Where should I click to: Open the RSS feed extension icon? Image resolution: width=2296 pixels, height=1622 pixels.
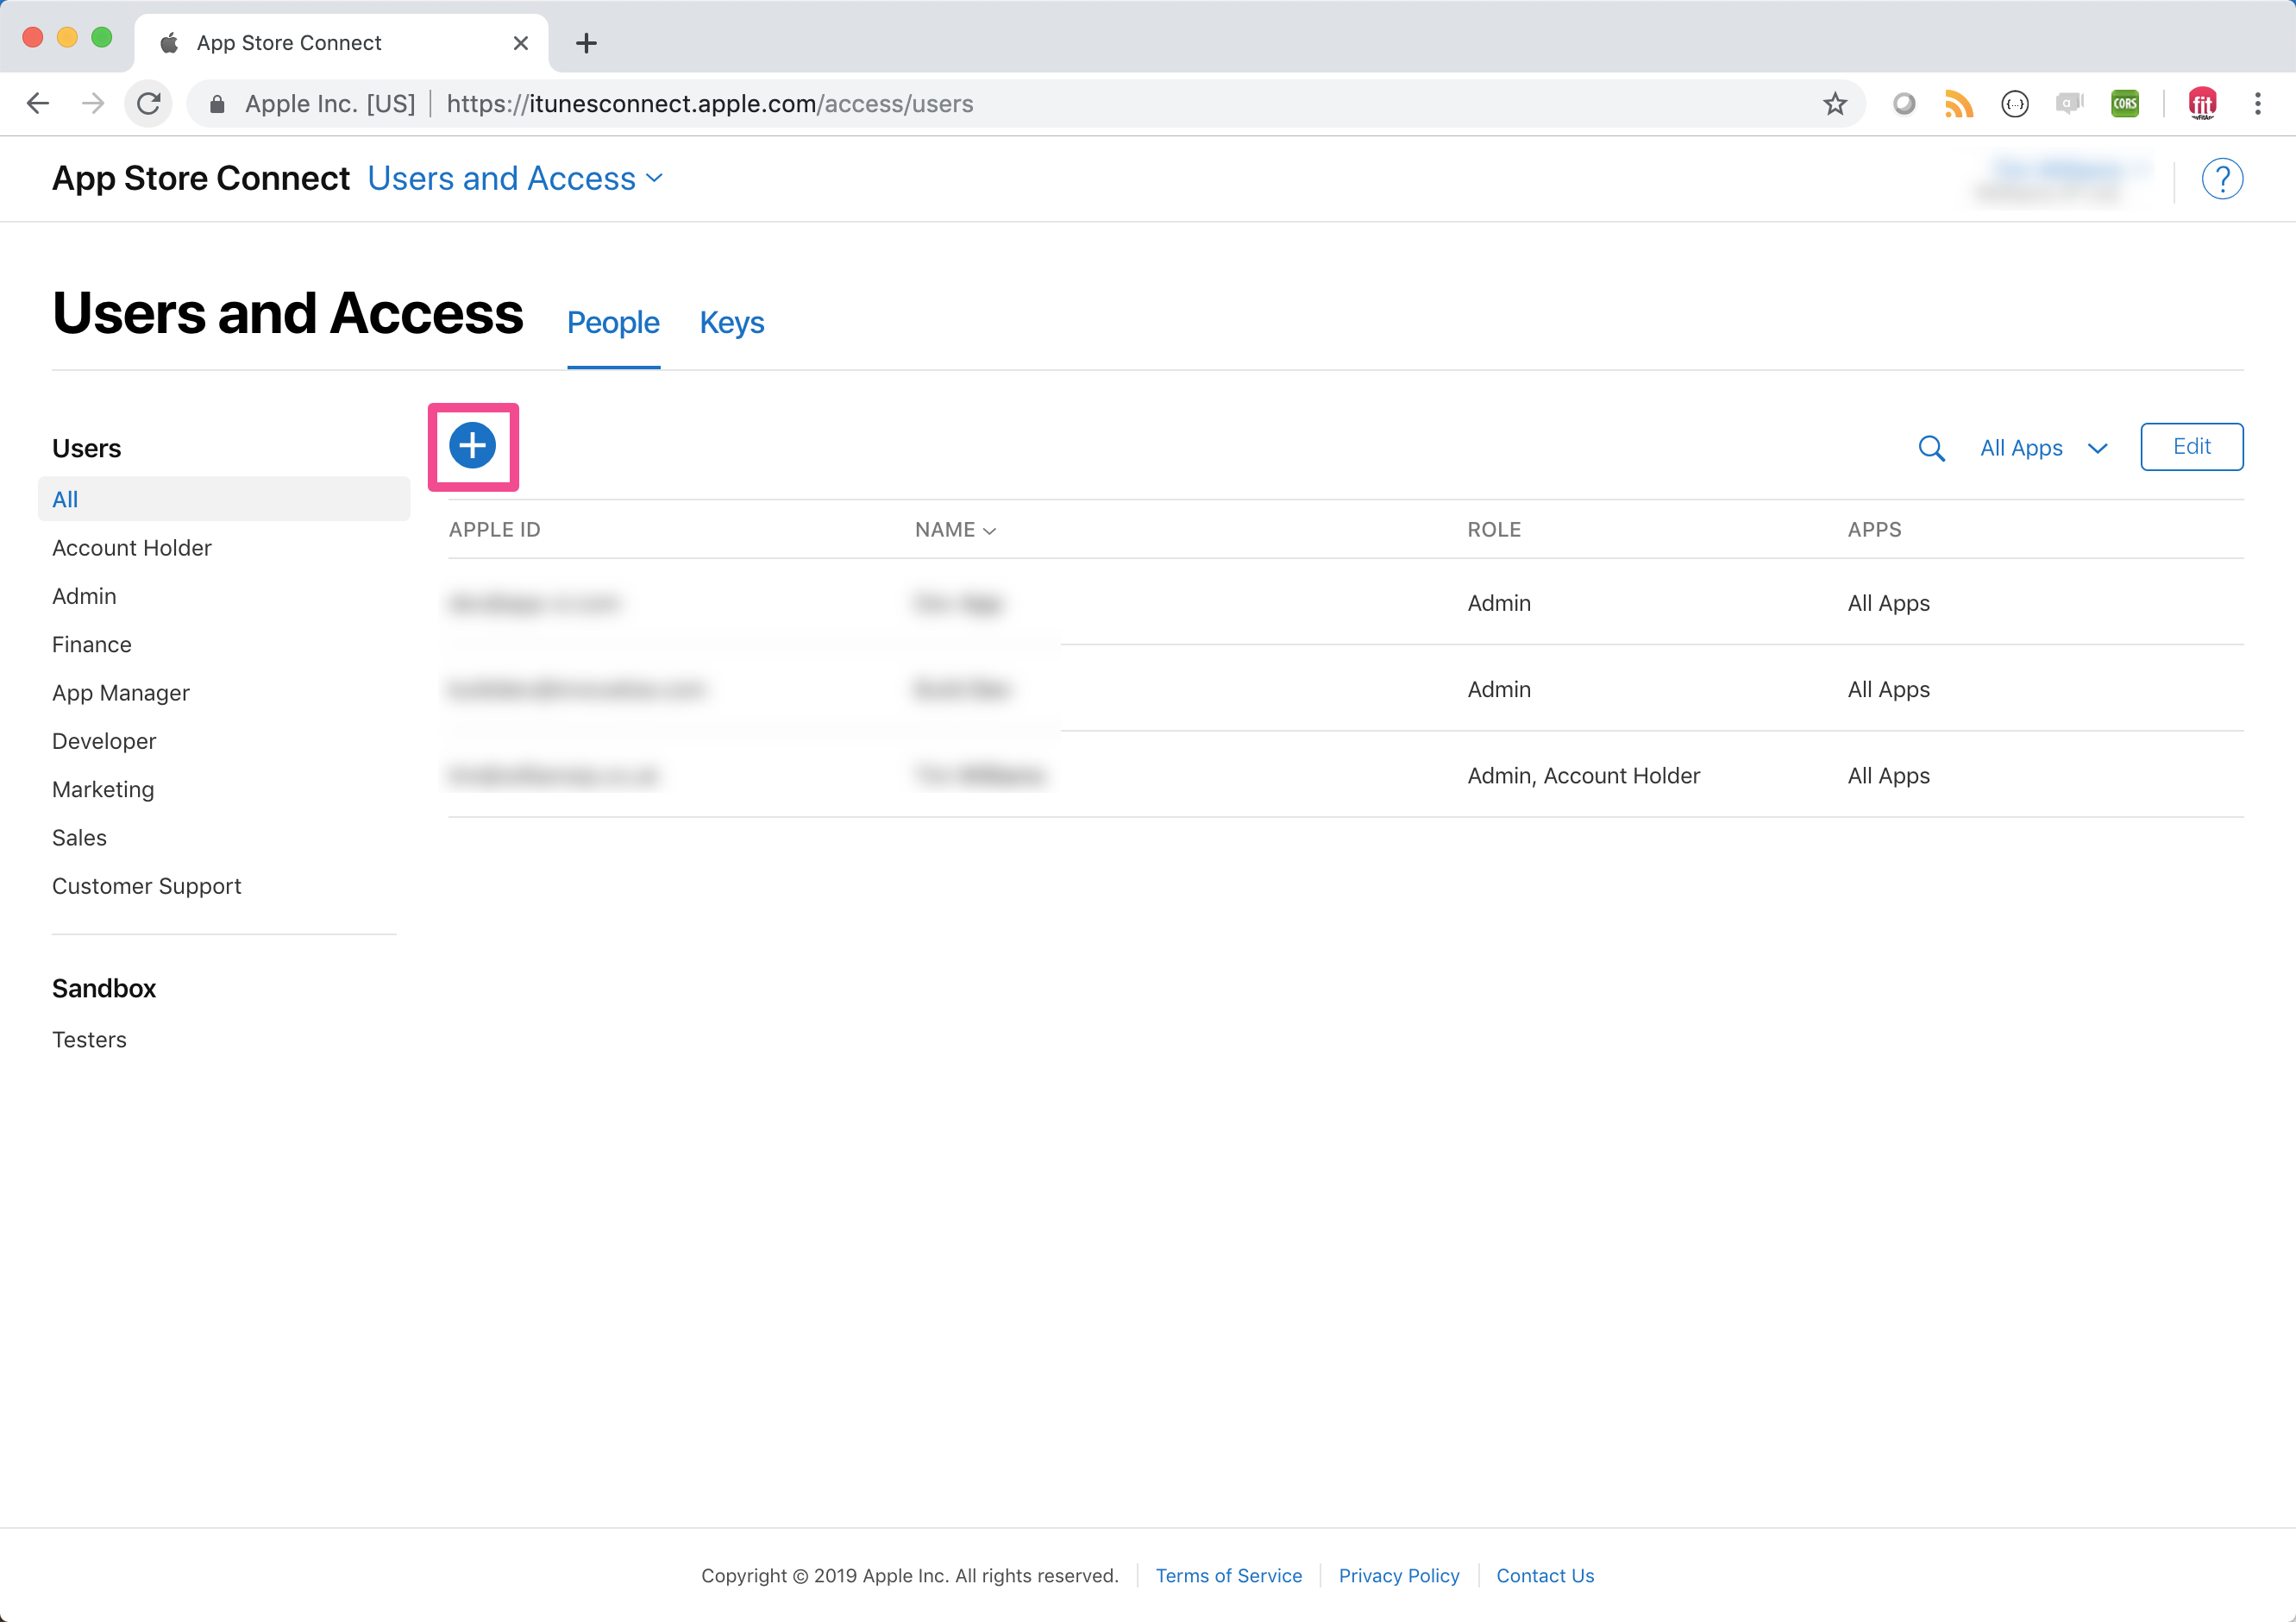pos(1958,103)
